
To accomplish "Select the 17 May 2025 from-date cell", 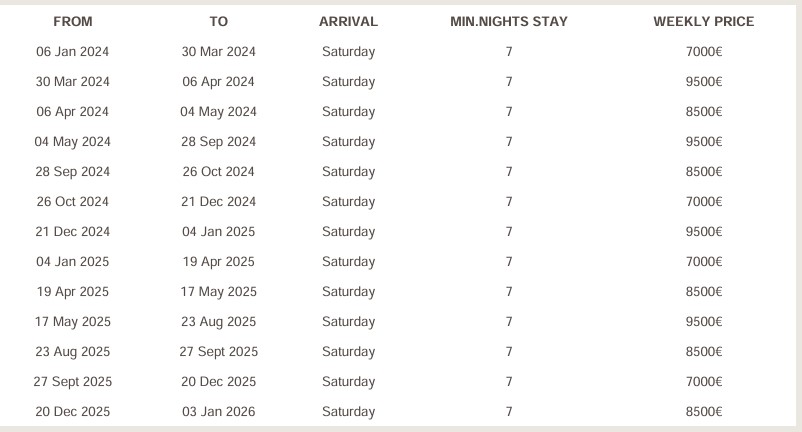I will 73,322.
